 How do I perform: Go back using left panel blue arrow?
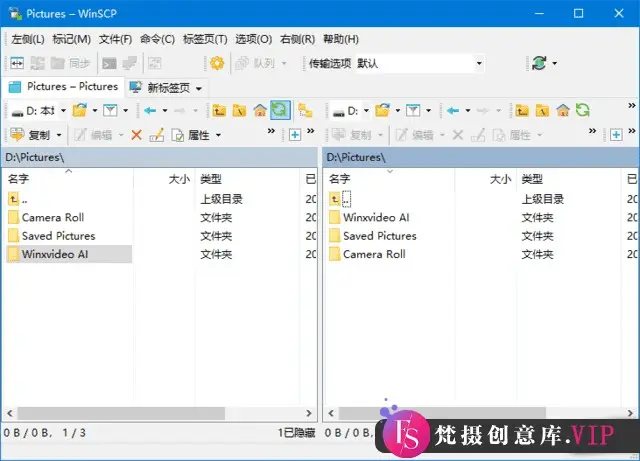pyautogui.click(x=150, y=110)
